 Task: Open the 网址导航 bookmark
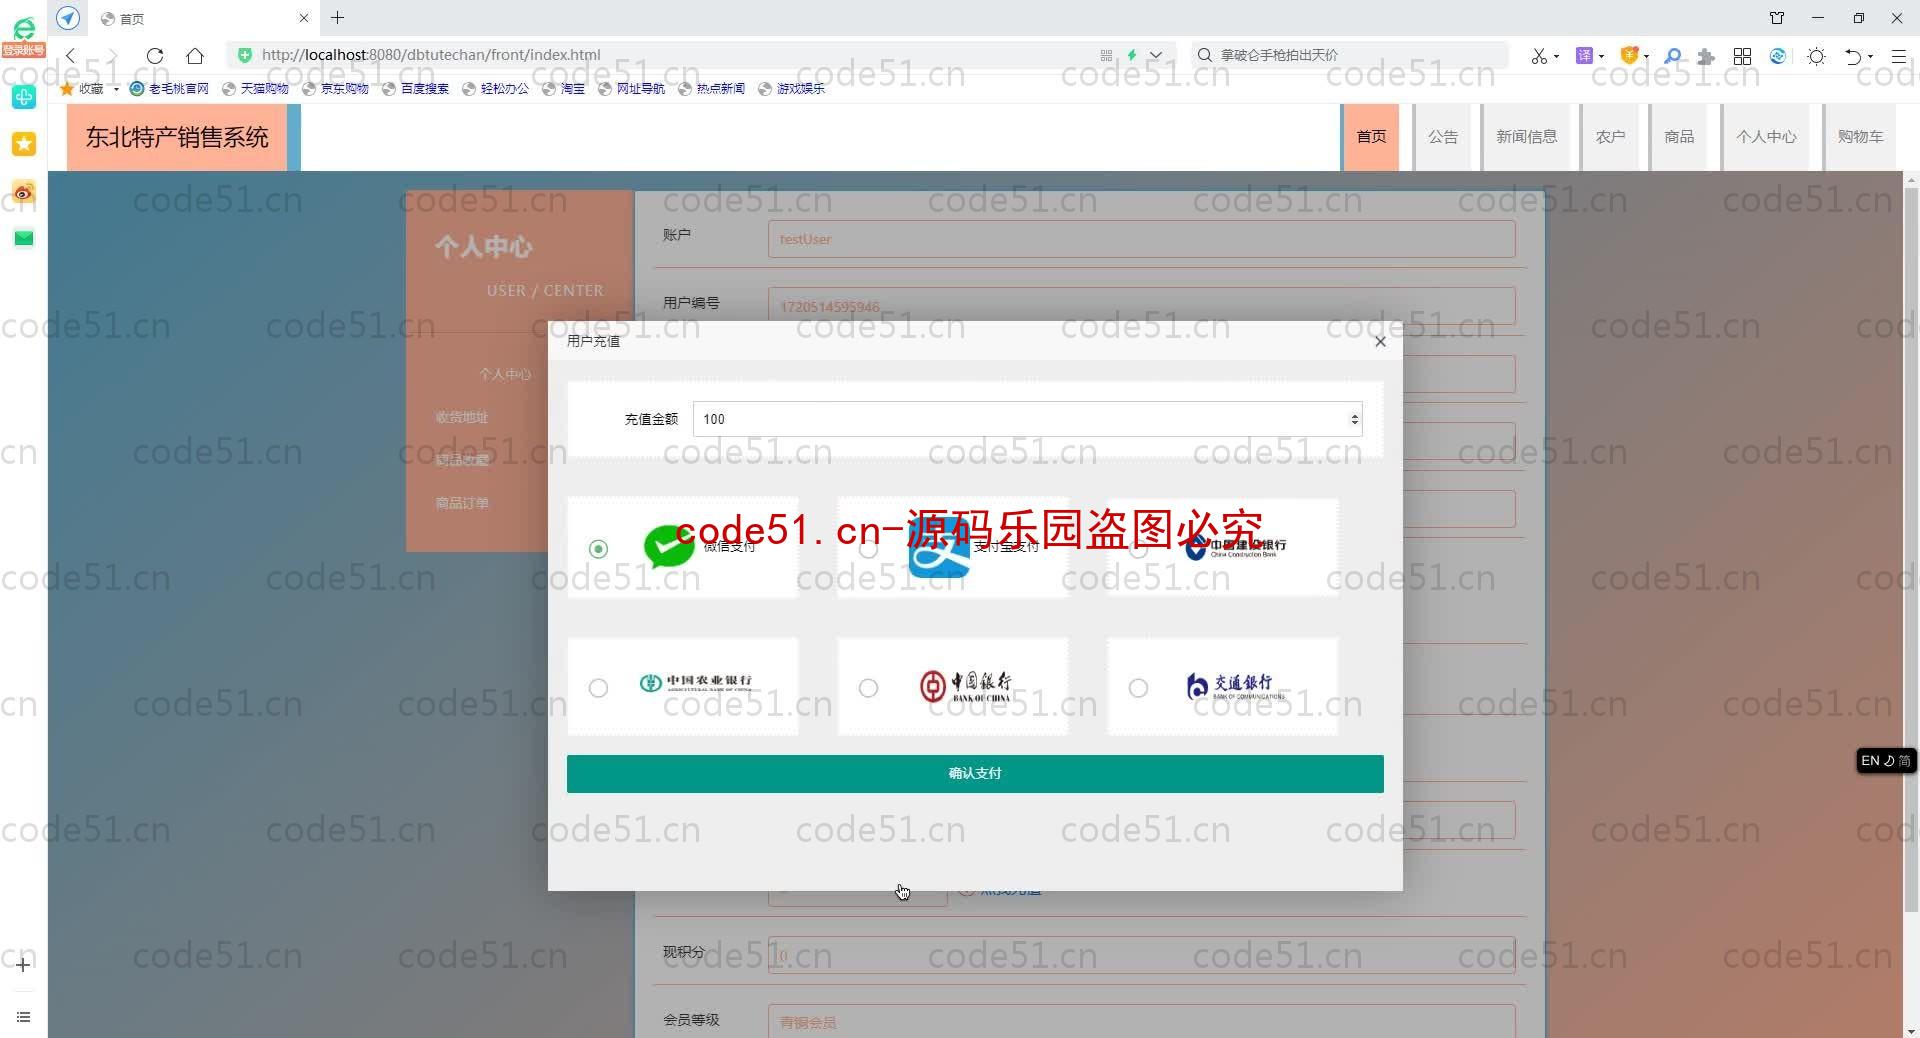pyautogui.click(x=632, y=88)
